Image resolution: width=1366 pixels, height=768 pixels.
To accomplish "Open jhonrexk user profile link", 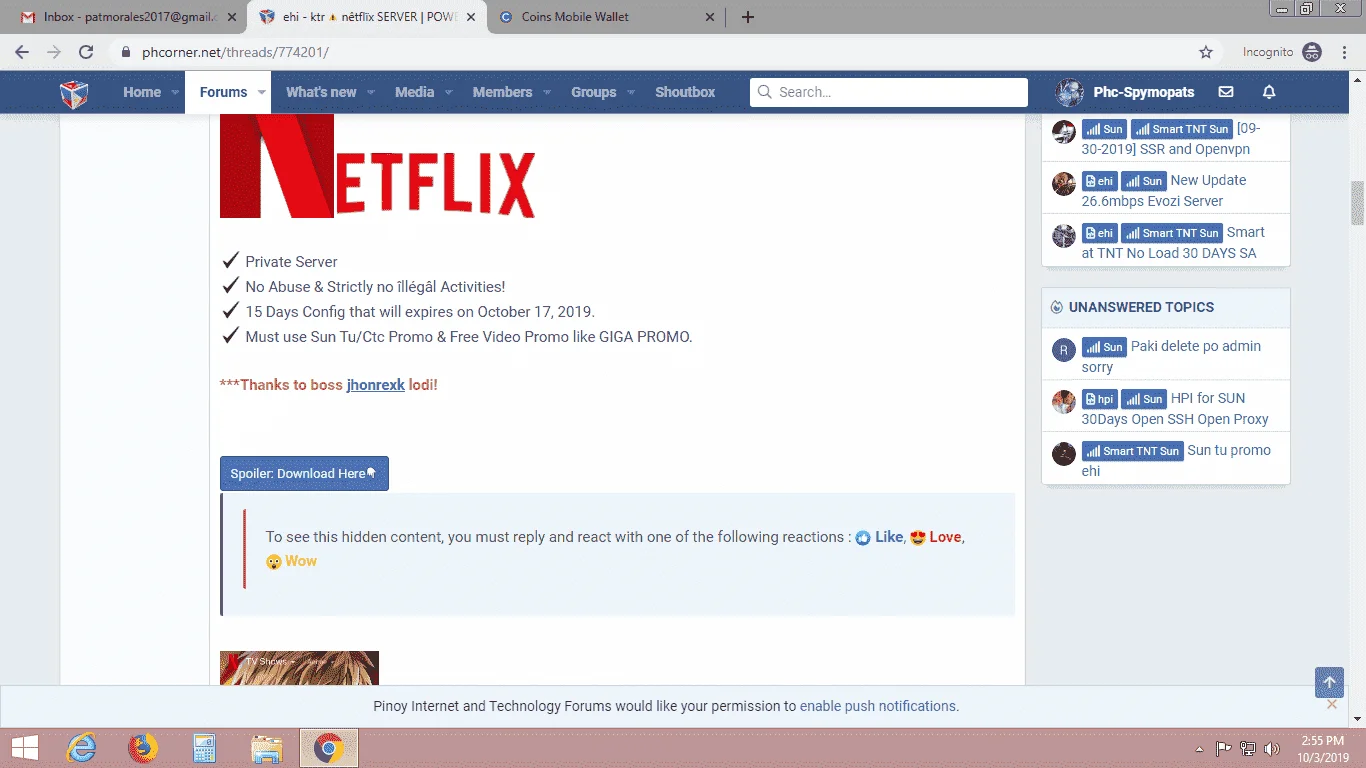I will pyautogui.click(x=376, y=385).
